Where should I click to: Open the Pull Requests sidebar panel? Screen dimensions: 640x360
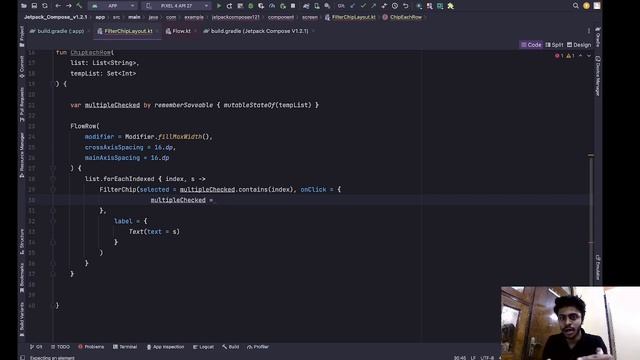[22, 104]
